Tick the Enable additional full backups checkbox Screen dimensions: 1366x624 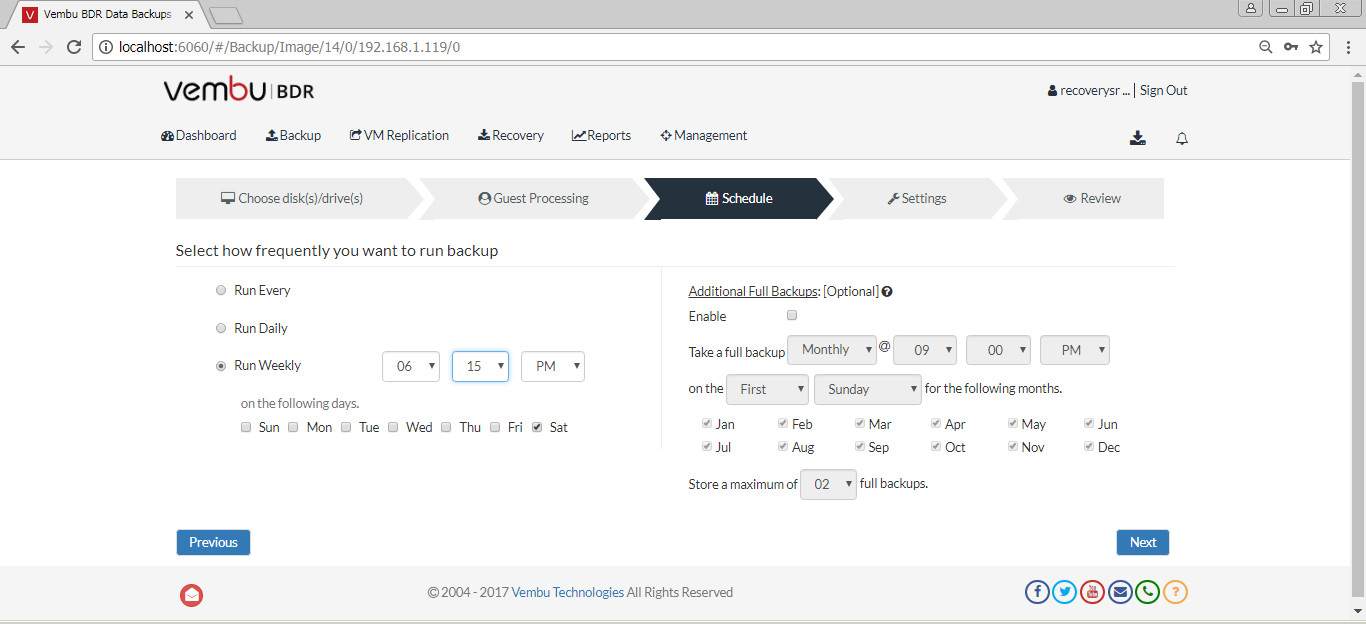point(792,315)
